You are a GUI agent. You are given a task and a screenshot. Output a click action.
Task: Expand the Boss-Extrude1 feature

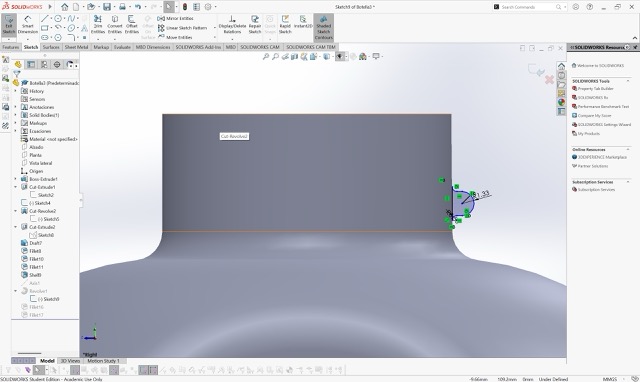[x=16, y=179]
